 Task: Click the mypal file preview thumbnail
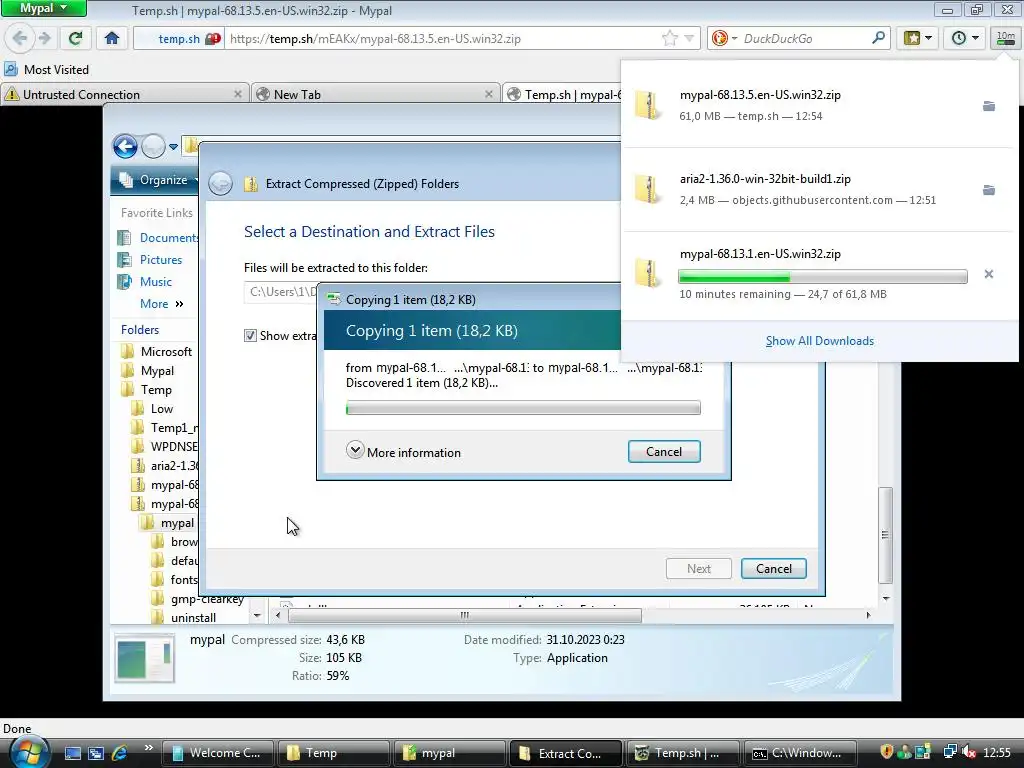pos(145,660)
